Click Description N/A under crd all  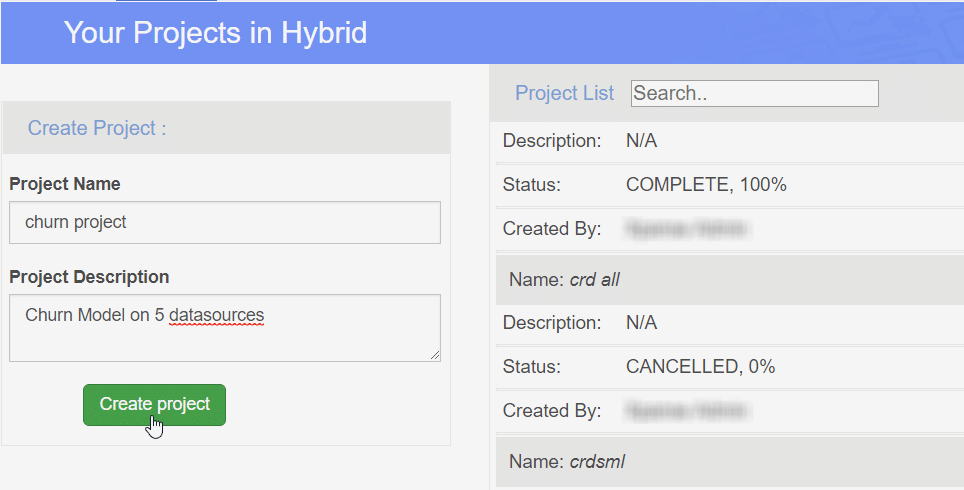click(730, 323)
